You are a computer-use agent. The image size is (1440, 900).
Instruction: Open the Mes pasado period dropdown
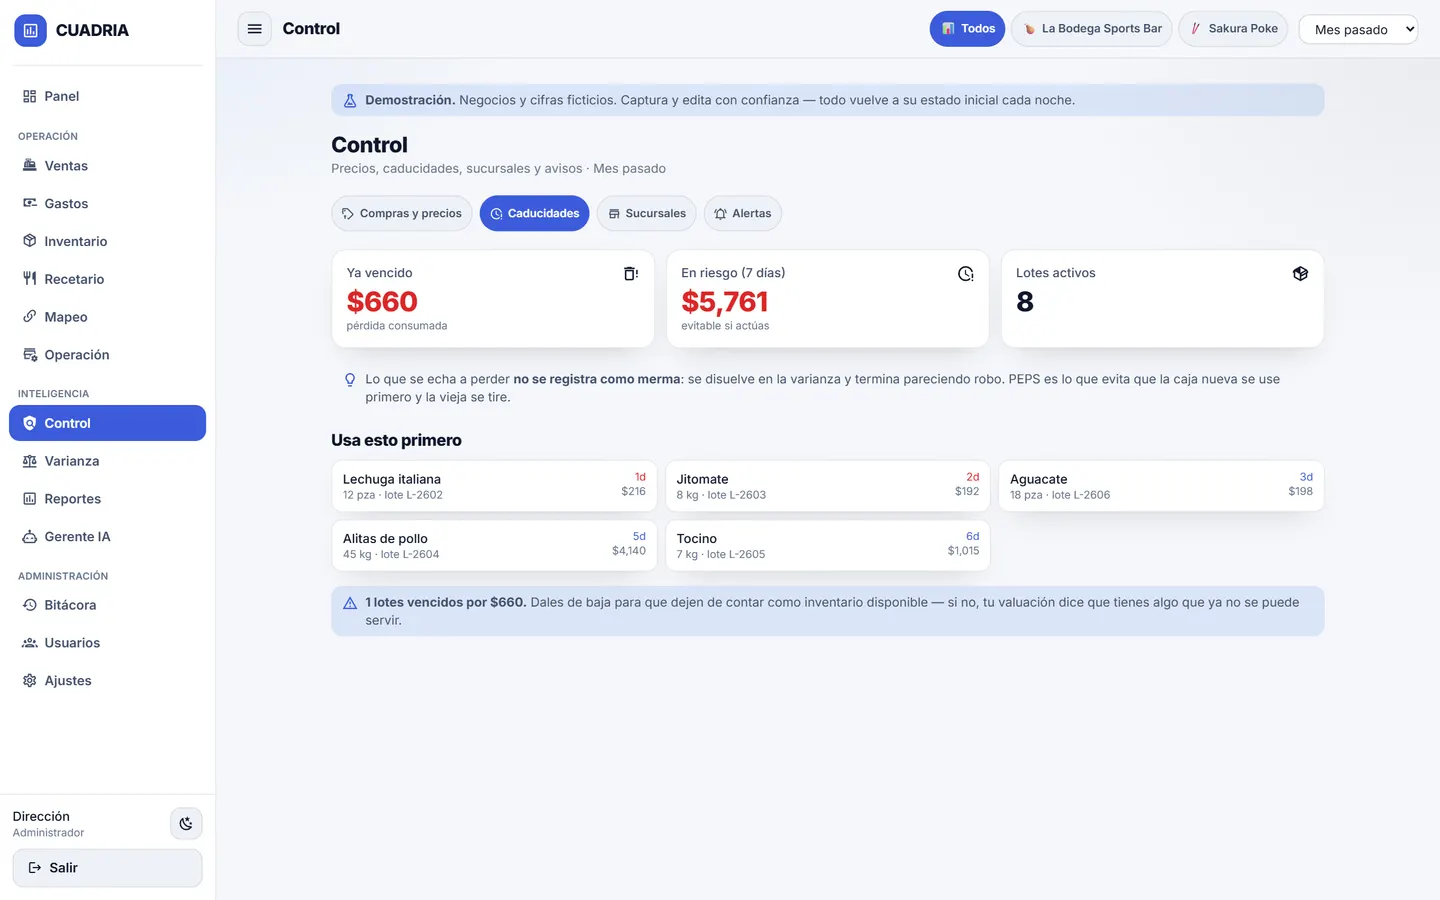1358,29
